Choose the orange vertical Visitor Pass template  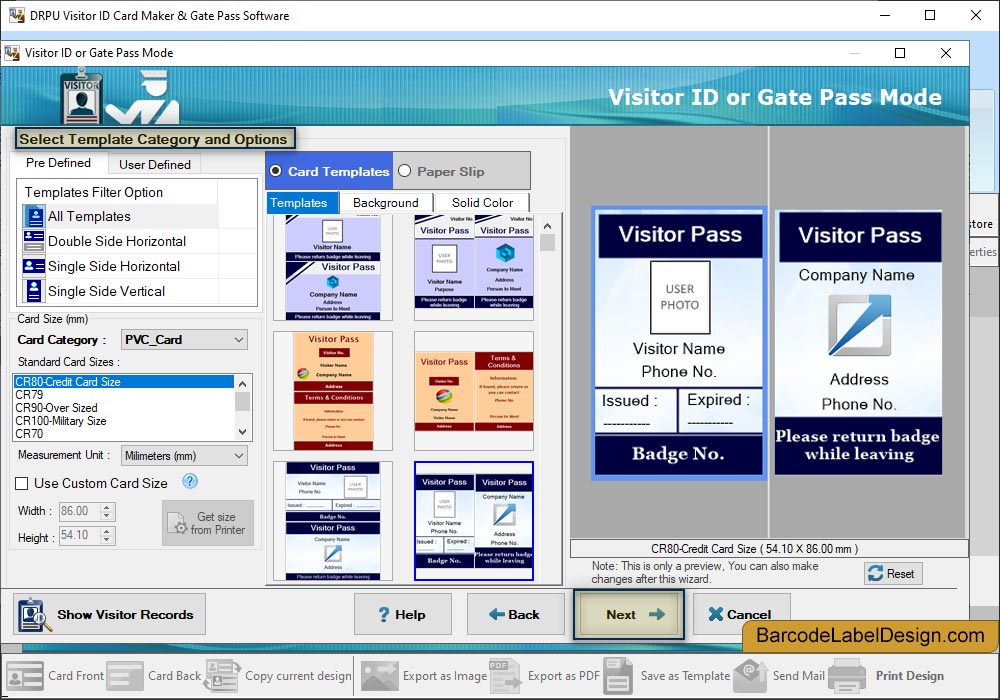333,391
